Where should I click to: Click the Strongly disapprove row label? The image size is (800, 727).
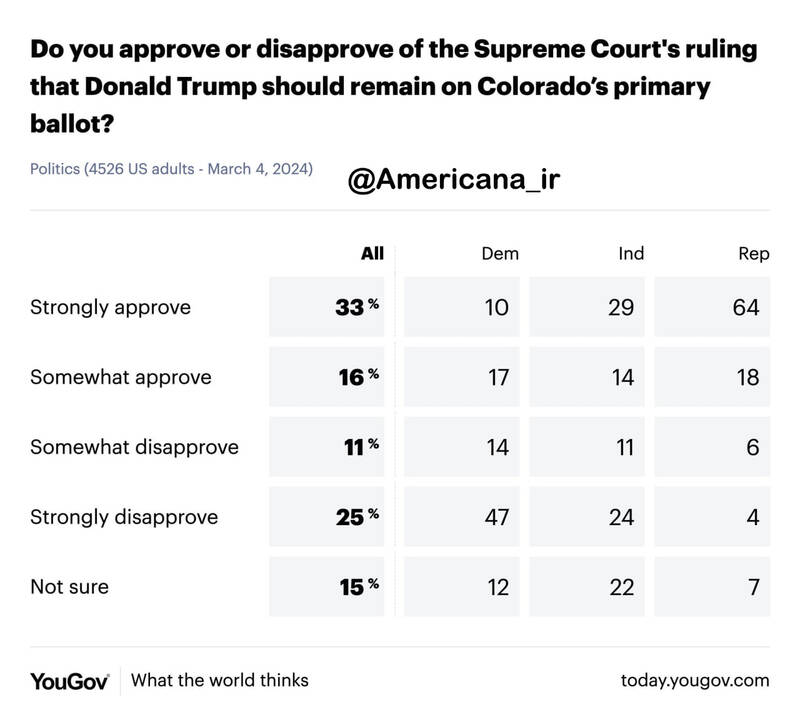pyautogui.click(x=123, y=517)
